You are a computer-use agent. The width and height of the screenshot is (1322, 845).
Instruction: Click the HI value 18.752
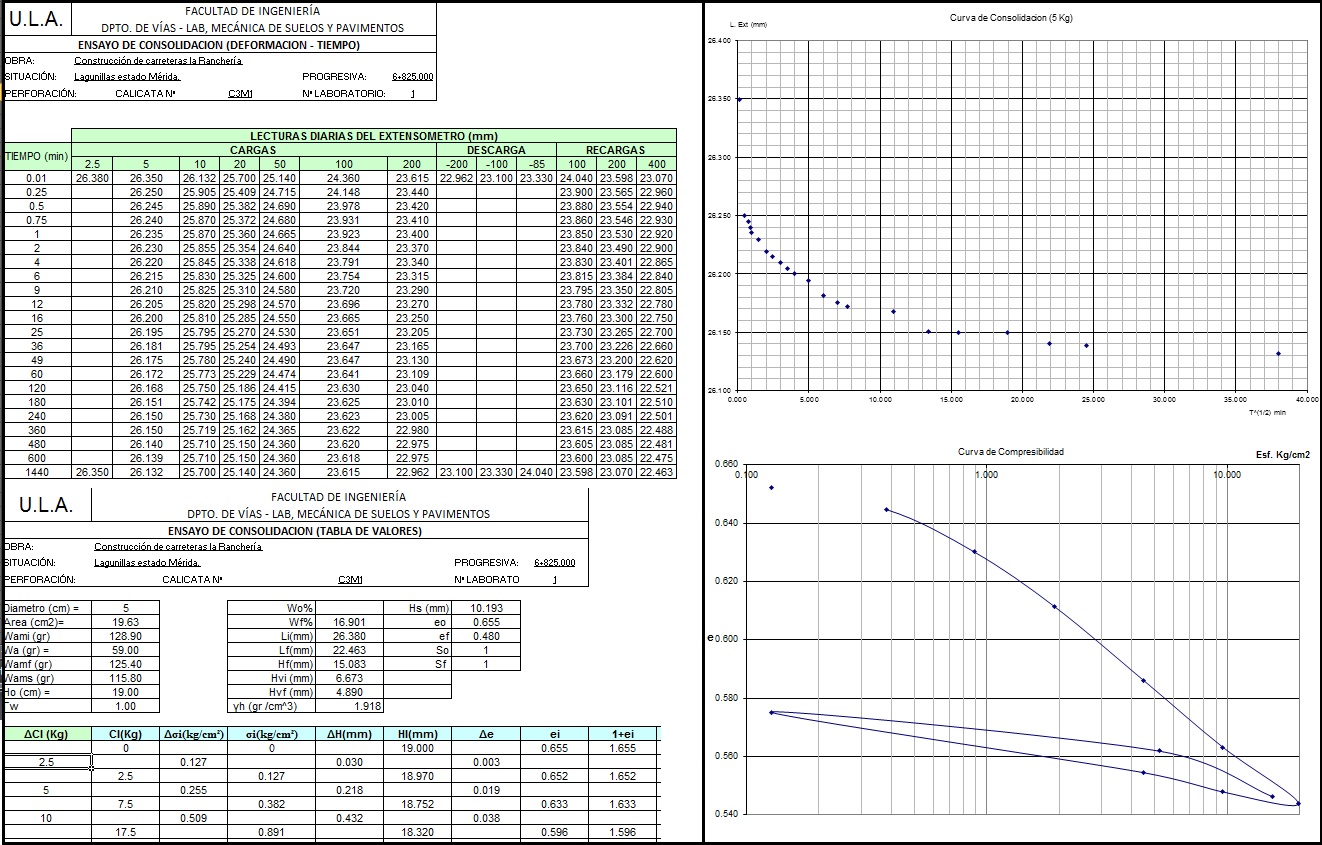pyautogui.click(x=418, y=804)
